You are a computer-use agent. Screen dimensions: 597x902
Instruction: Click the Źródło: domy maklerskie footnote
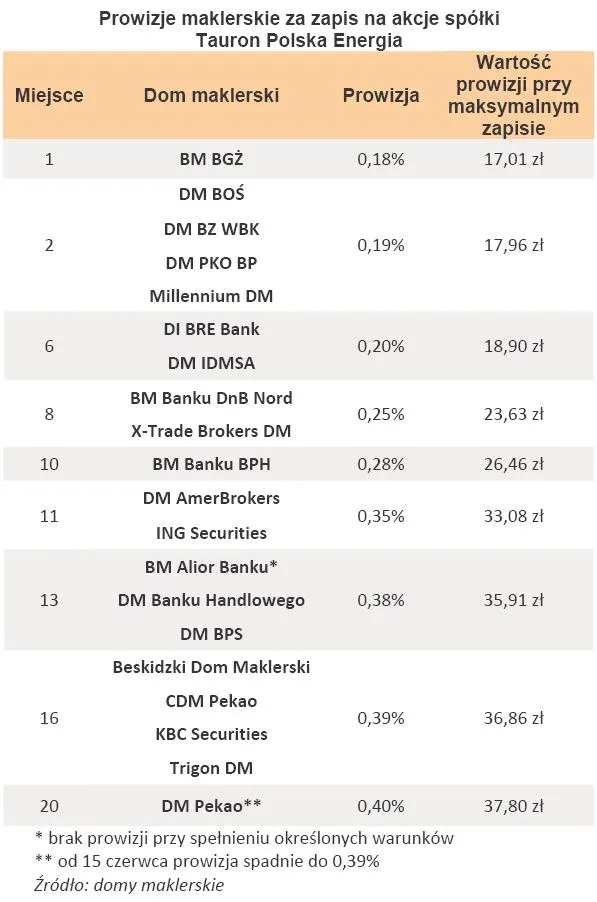click(129, 884)
